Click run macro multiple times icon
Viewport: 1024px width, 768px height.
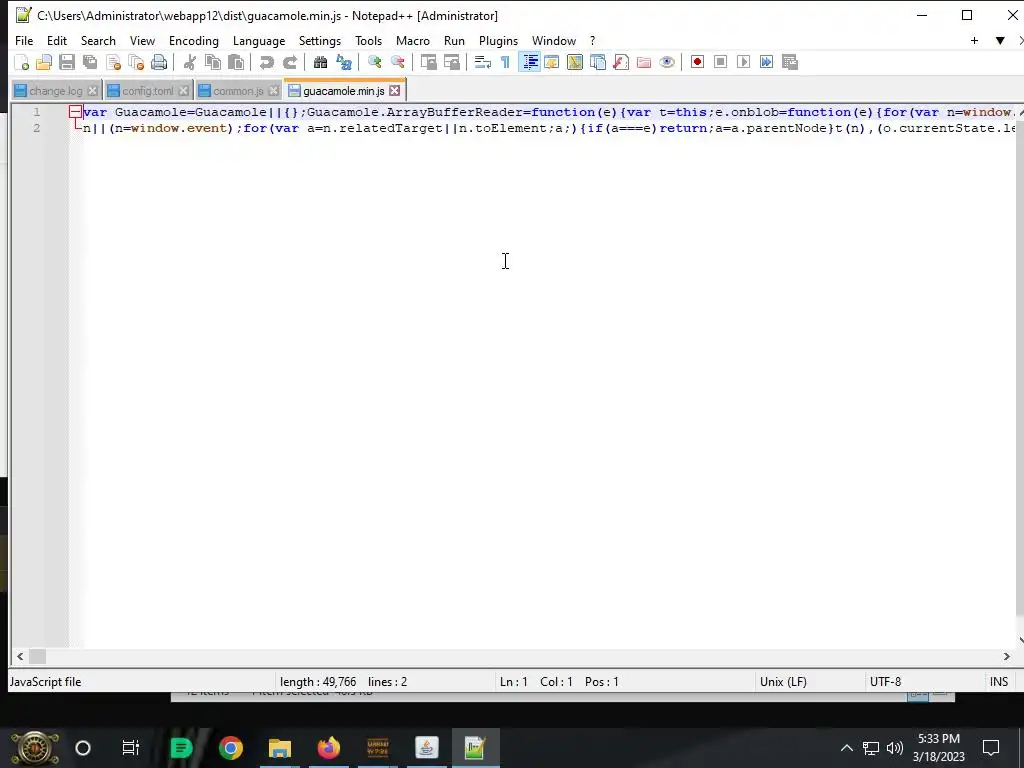point(766,62)
